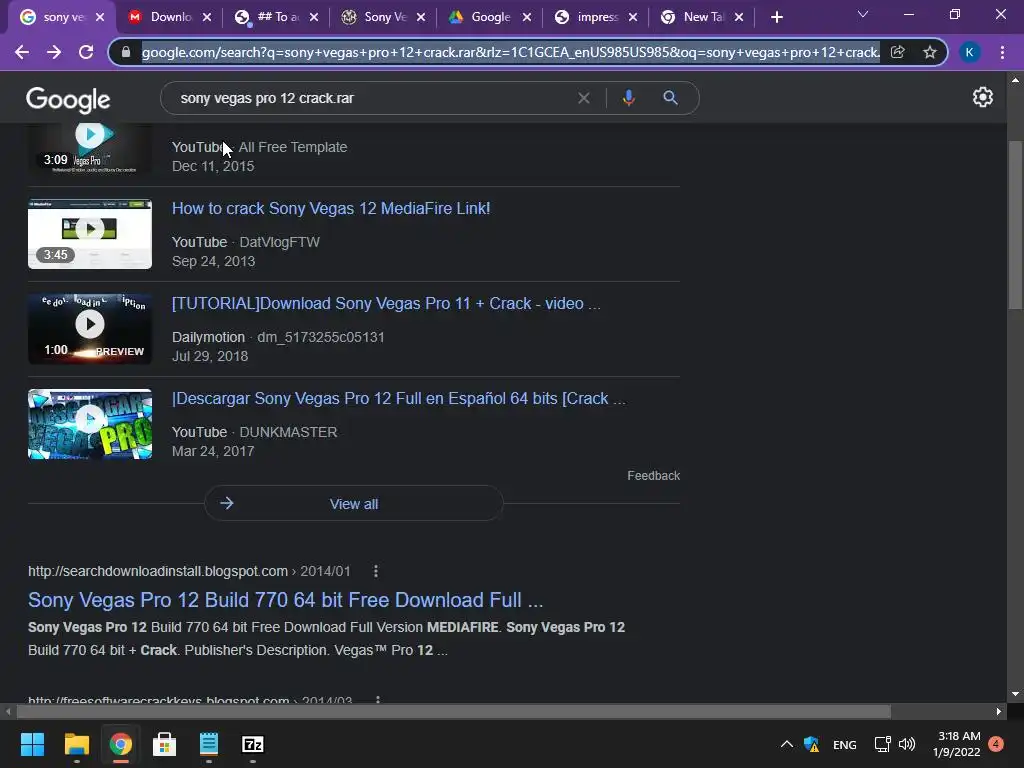The height and width of the screenshot is (768, 1024).
Task: Click the 'View all' videos button
Action: (354, 504)
